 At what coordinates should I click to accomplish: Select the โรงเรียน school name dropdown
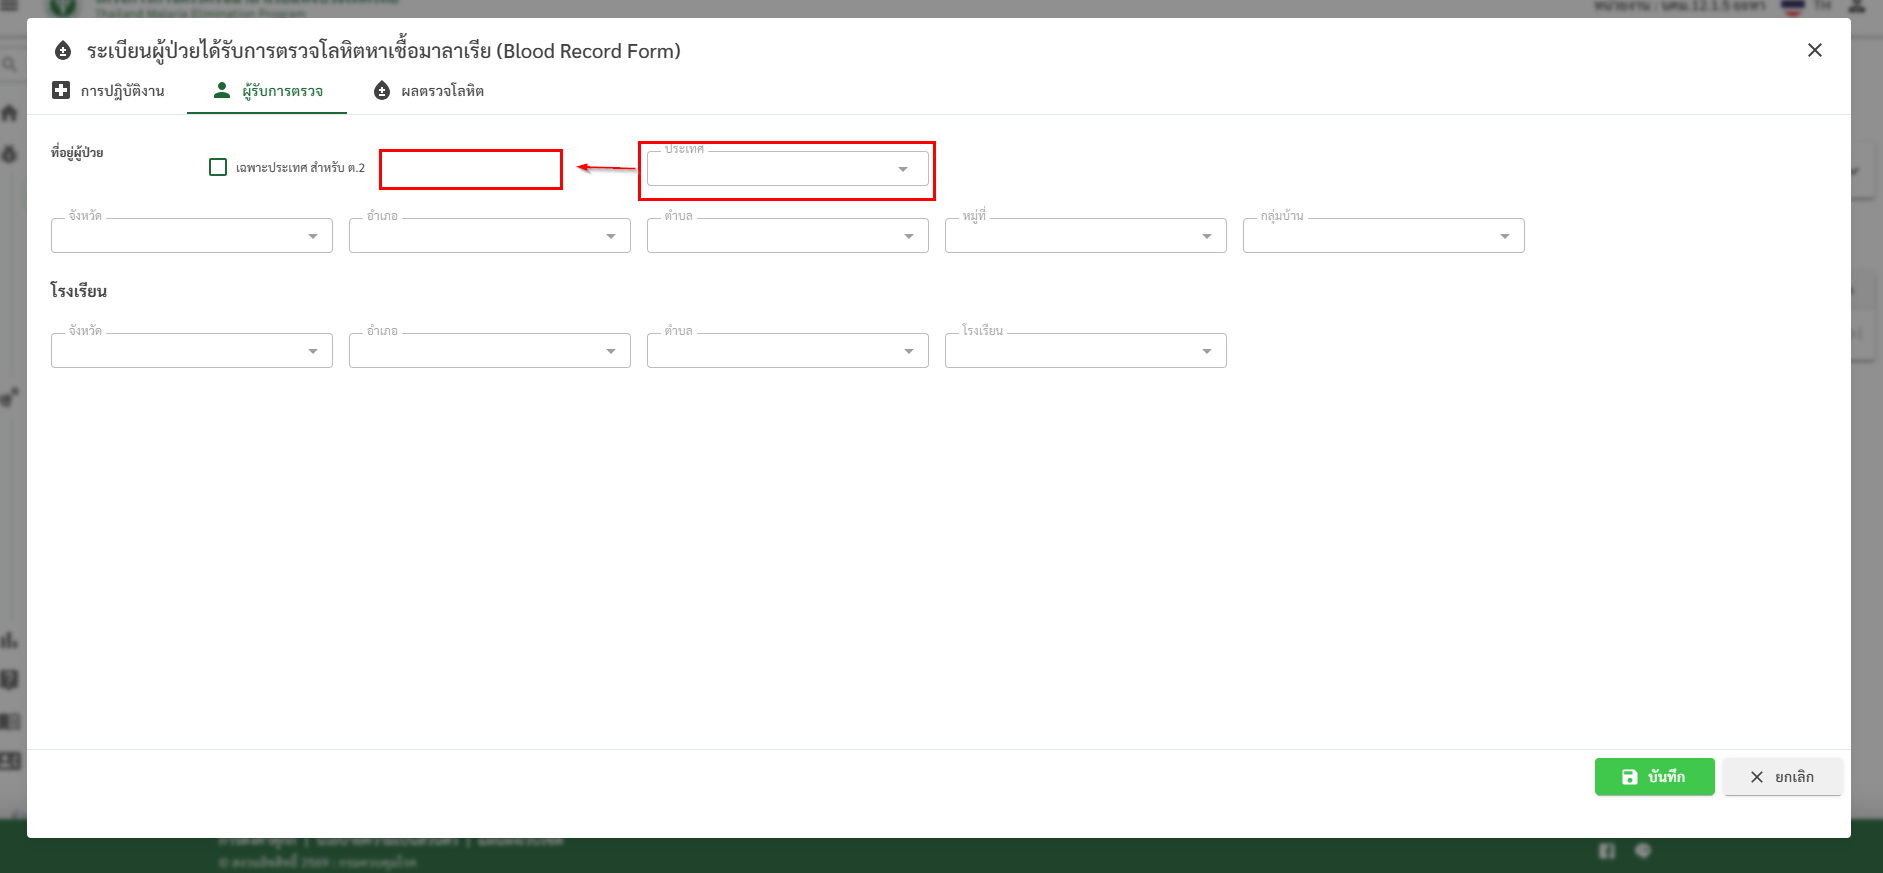(x=1085, y=351)
